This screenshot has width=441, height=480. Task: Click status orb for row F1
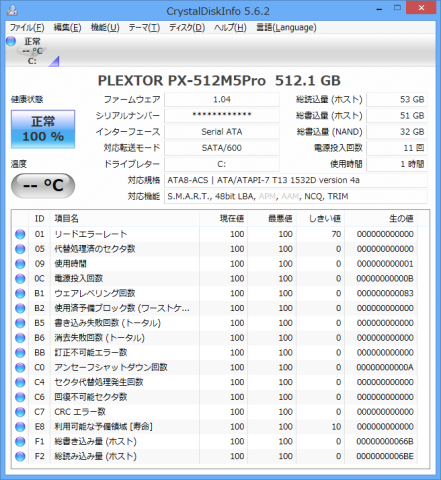click(20, 441)
